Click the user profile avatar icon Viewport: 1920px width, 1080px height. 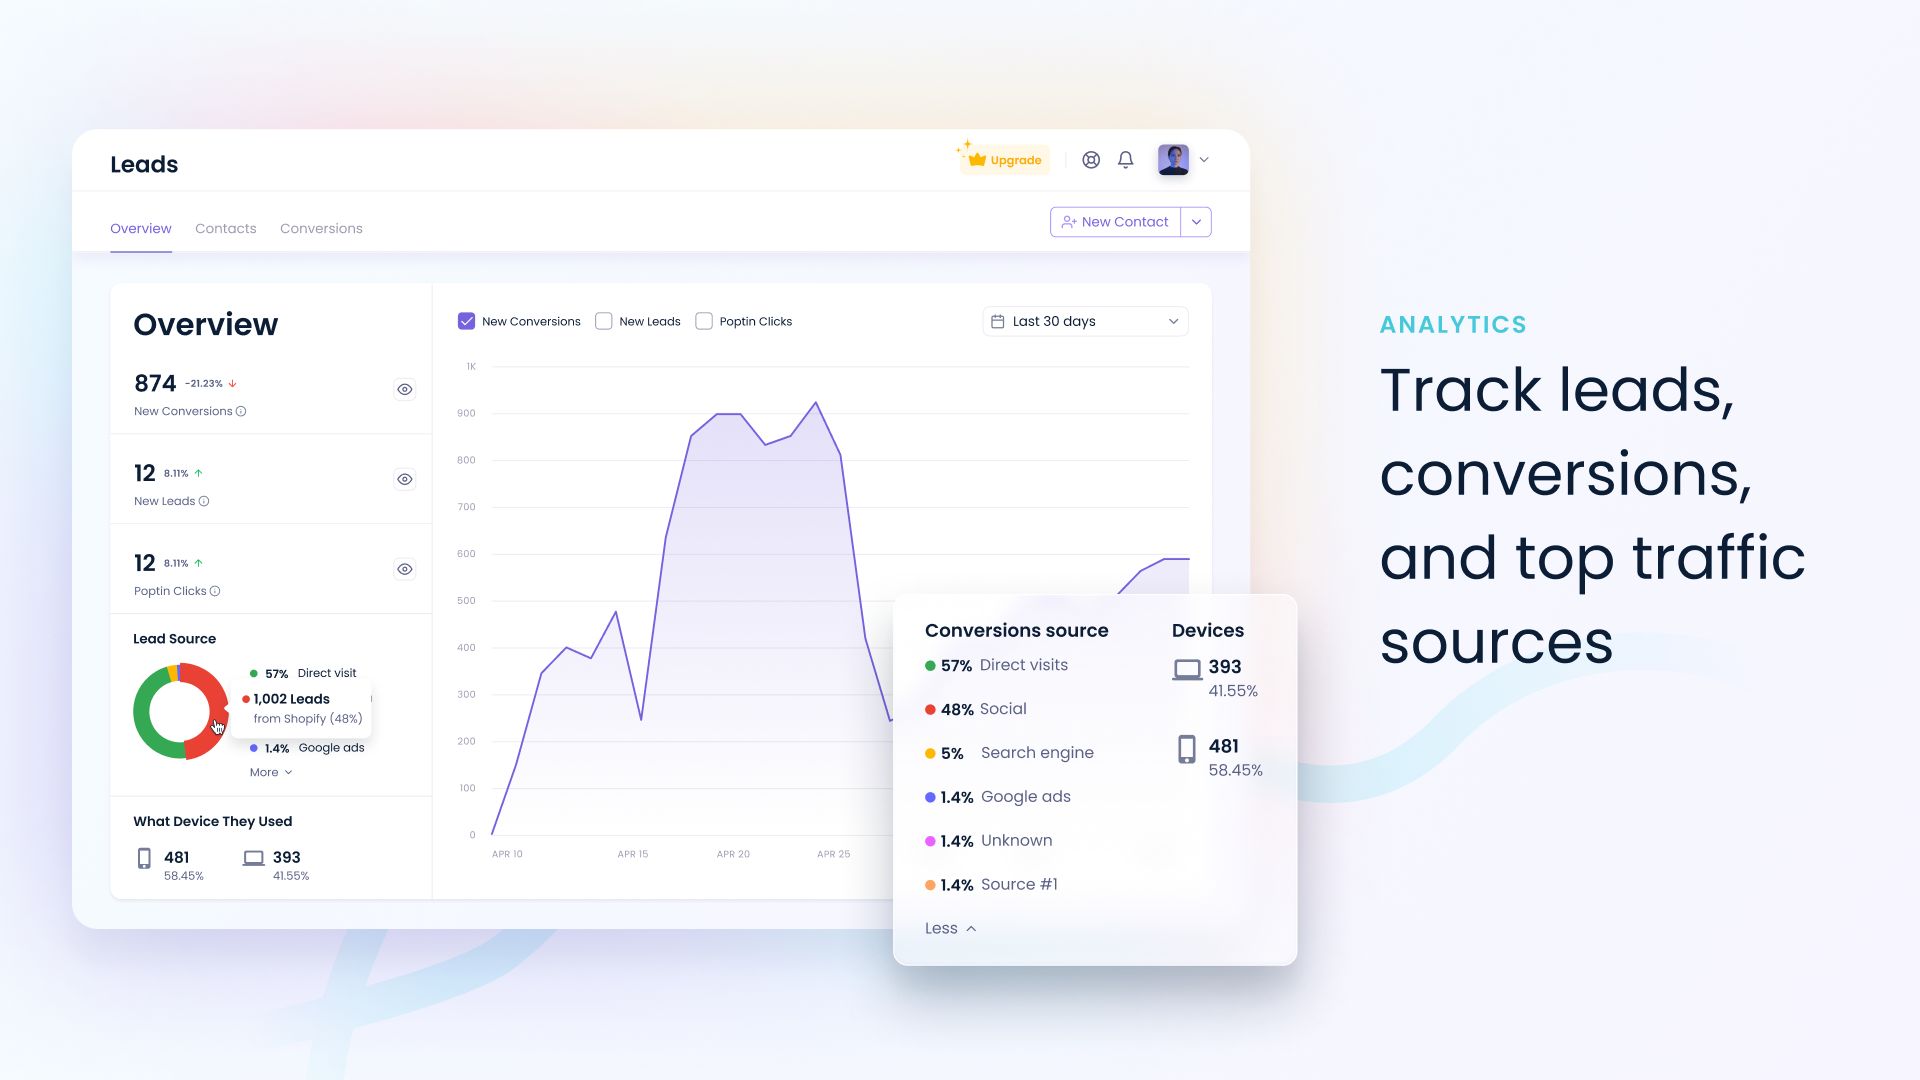point(1172,158)
